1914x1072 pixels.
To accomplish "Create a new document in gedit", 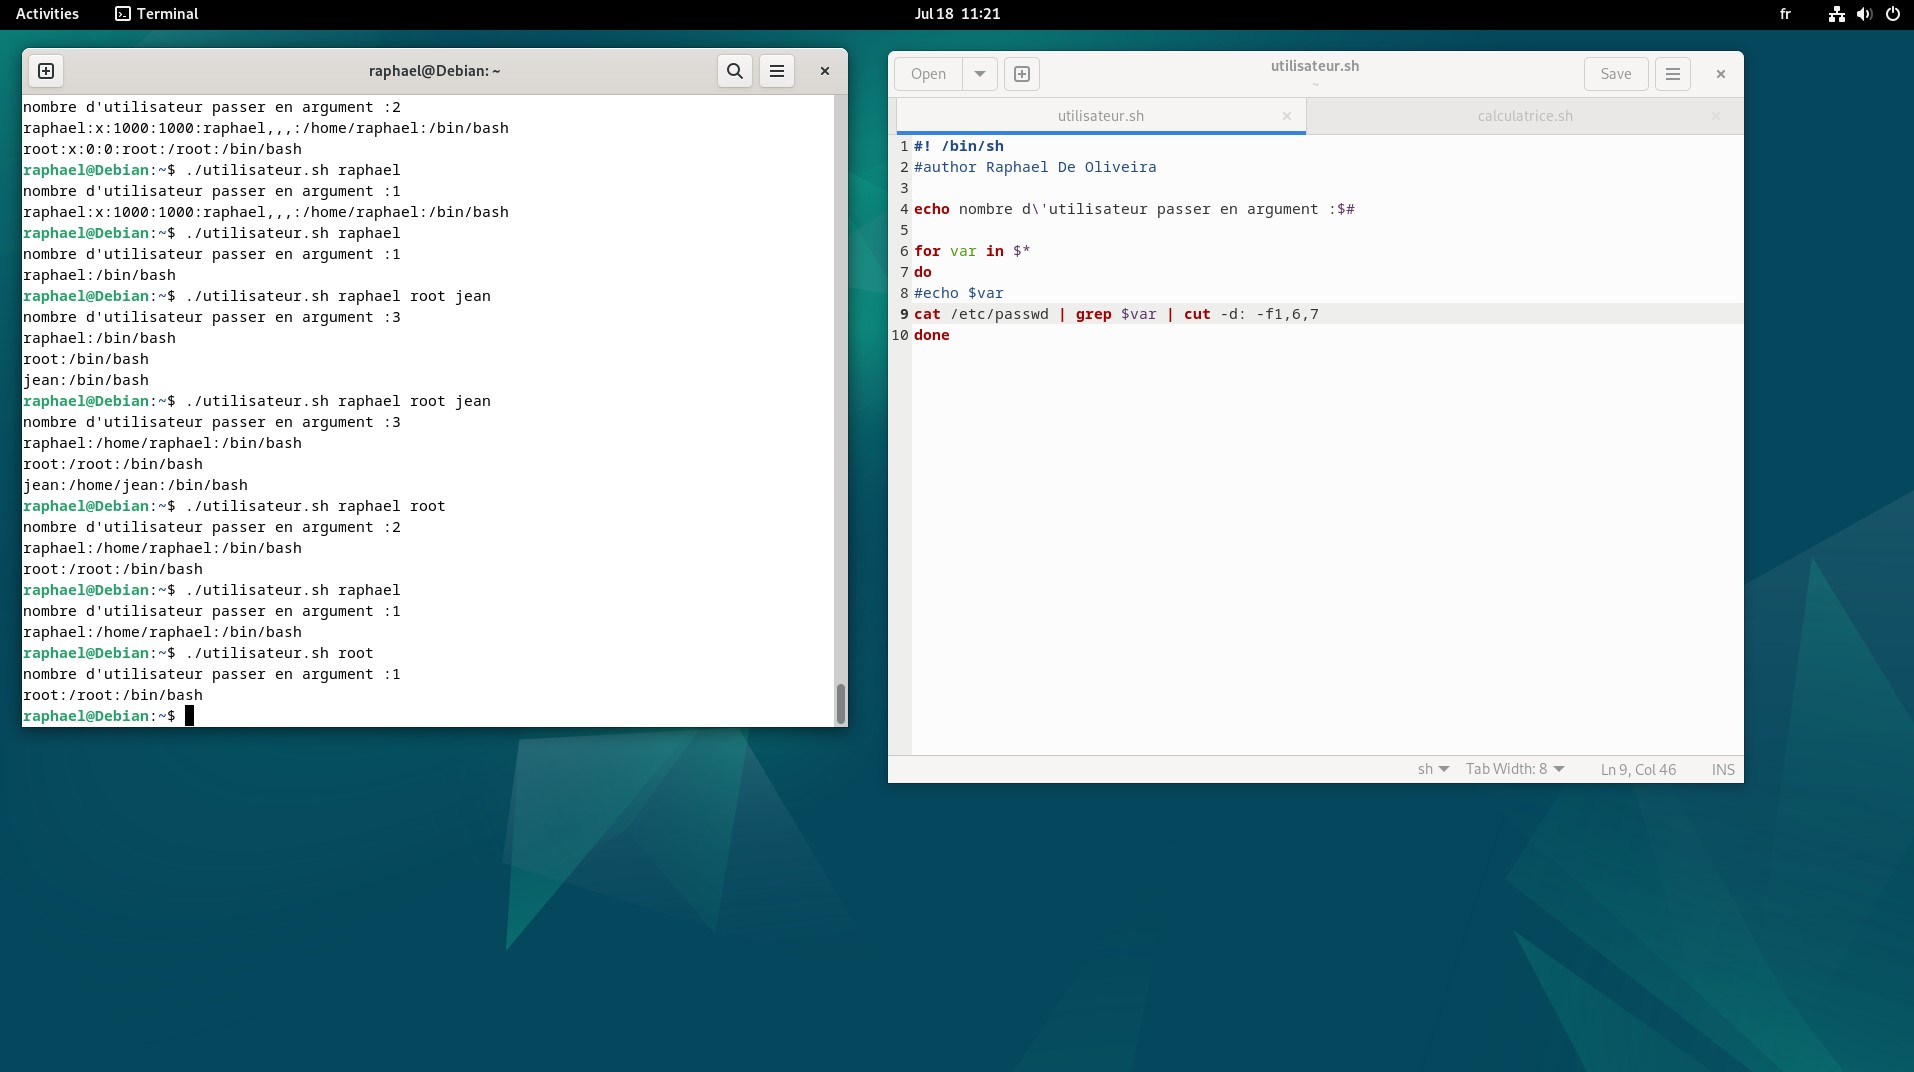I will click(x=1022, y=74).
